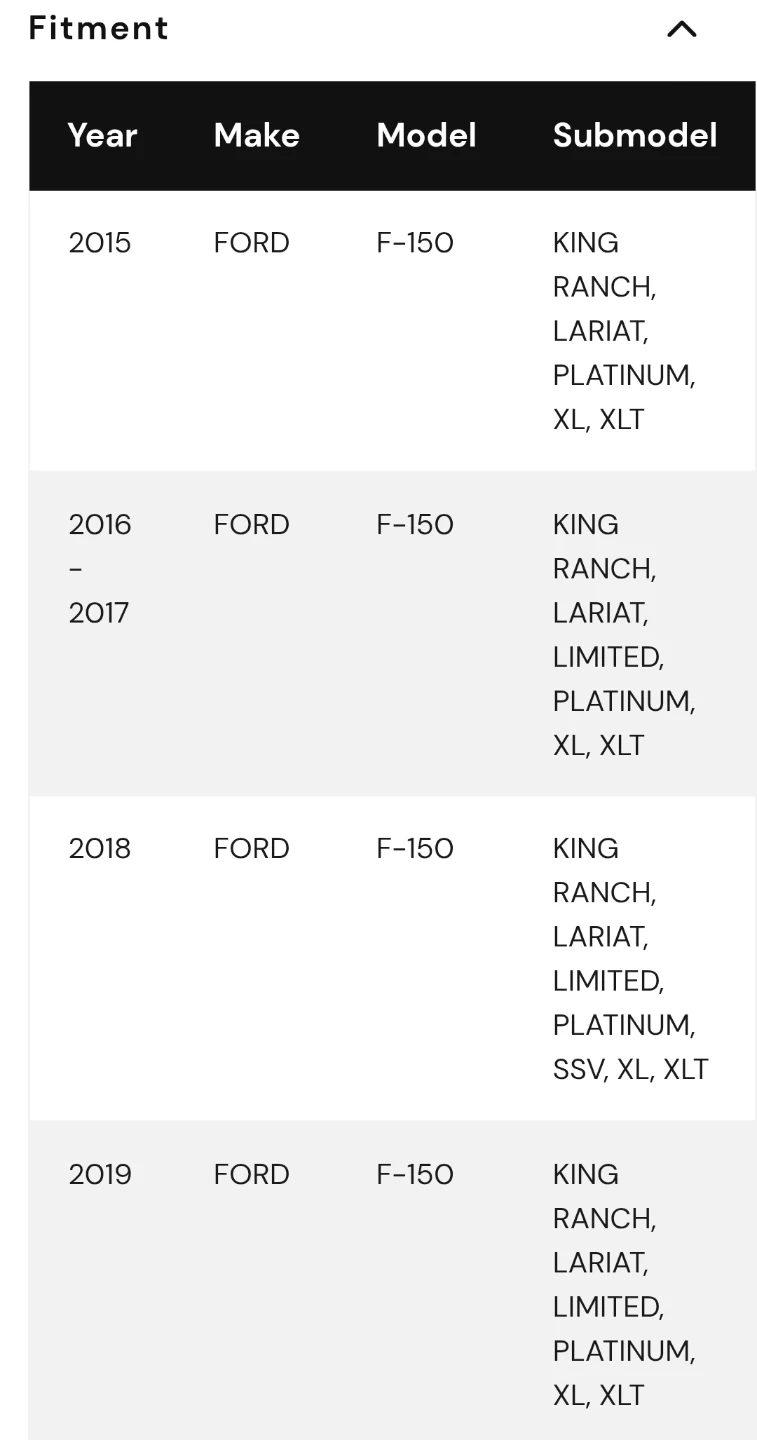Click the Model column header
Screen dimensions: 757x1440
click(426, 135)
